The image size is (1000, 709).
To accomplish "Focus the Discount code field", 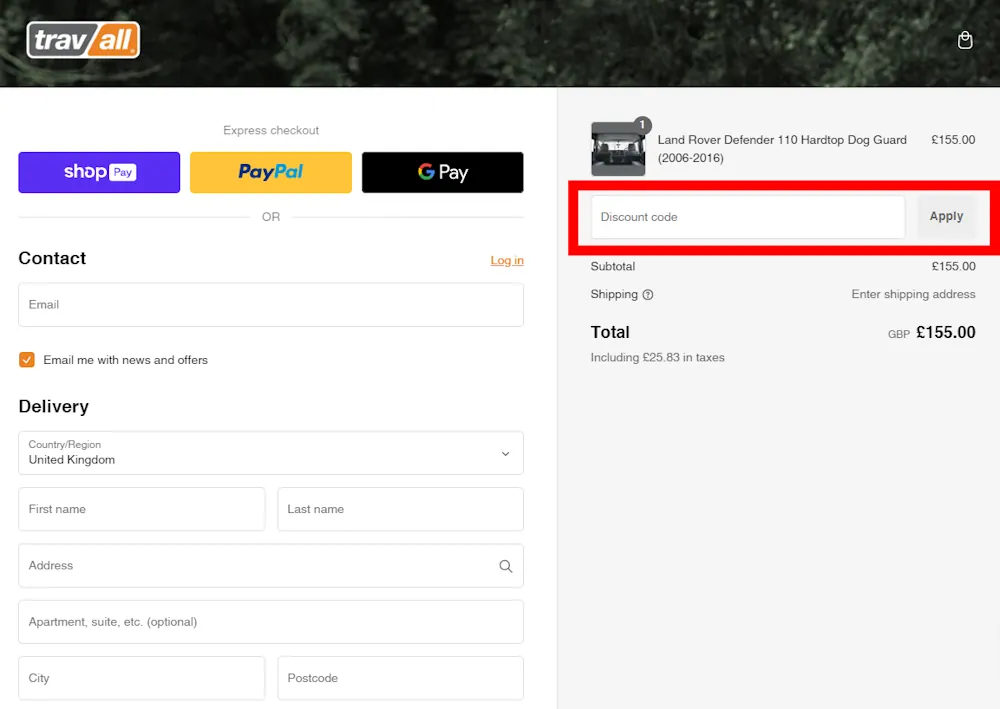I will (747, 217).
